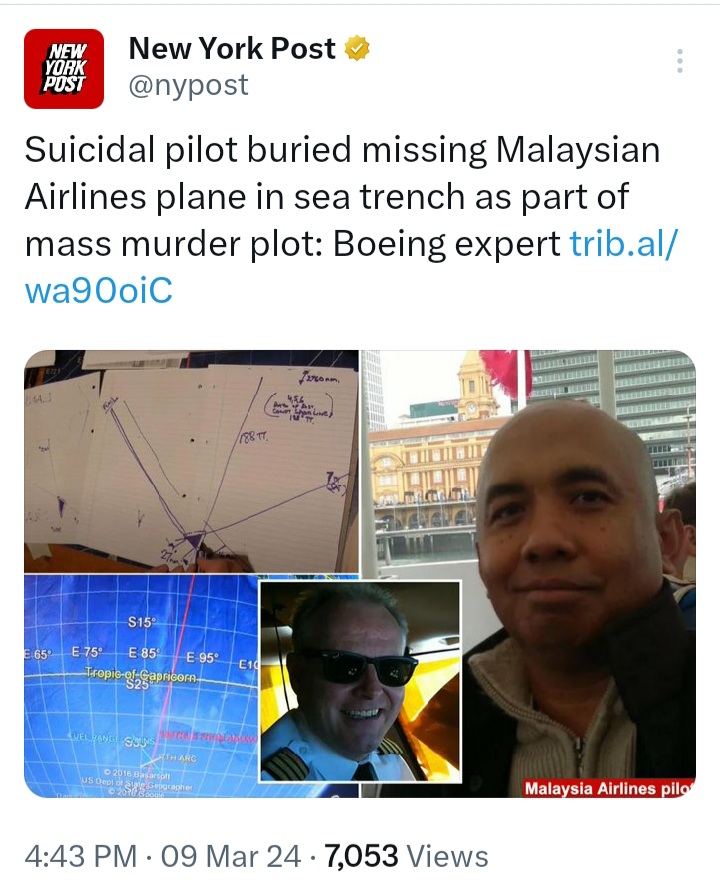This screenshot has height=887, width=720.
Task: Click the S15° latitude label on map
Action: [x=140, y=622]
